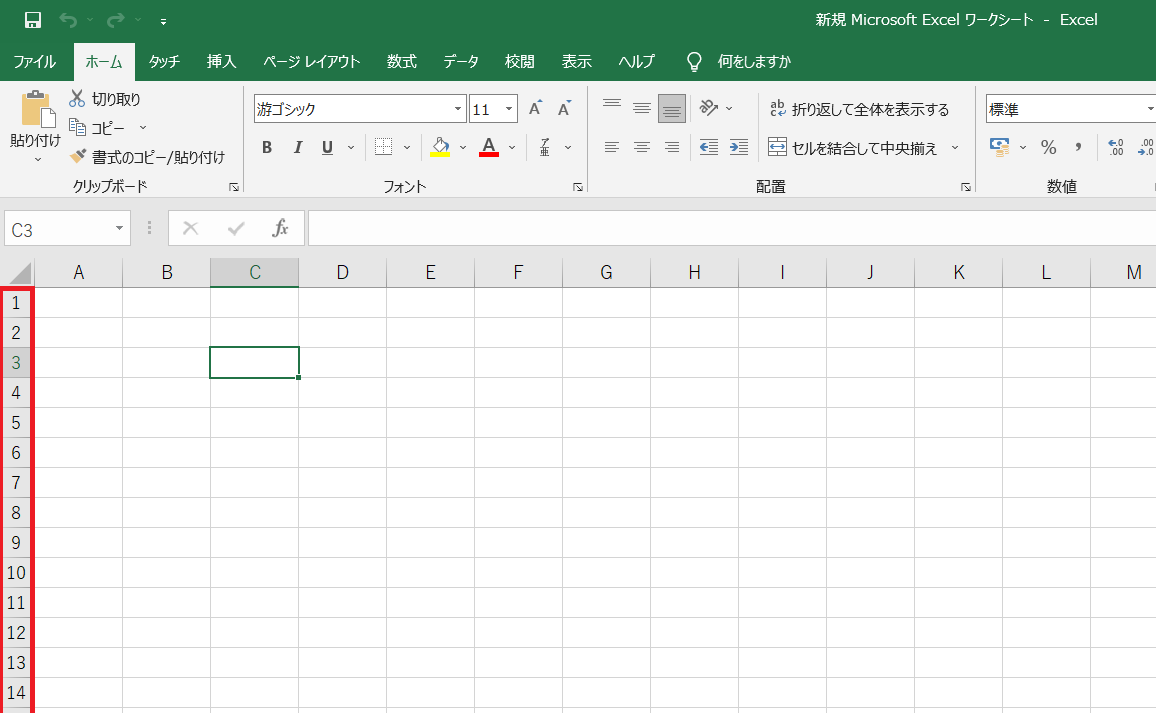Toggle Bold formatting
Viewport: 1156px width, 713px height.
coord(267,148)
